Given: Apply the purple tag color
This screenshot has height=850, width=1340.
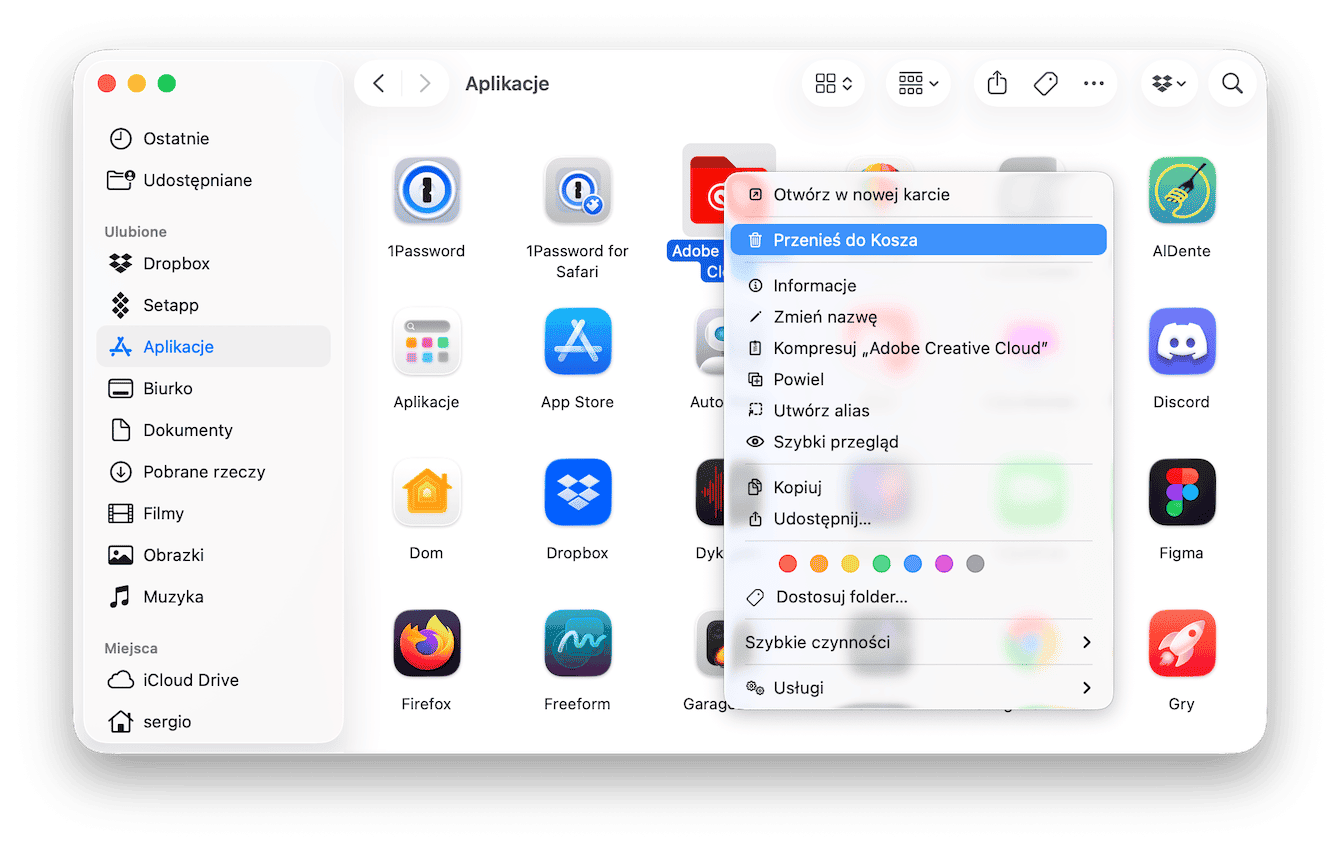Looking at the screenshot, I should click(x=944, y=564).
